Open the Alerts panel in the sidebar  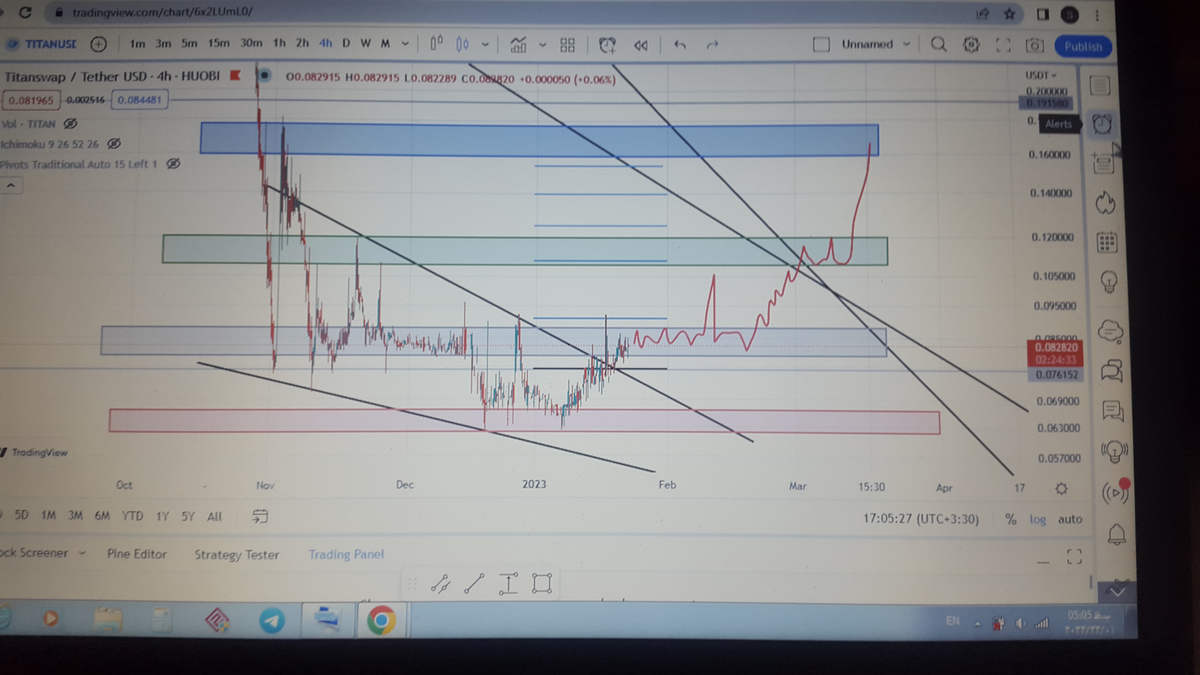[1102, 124]
